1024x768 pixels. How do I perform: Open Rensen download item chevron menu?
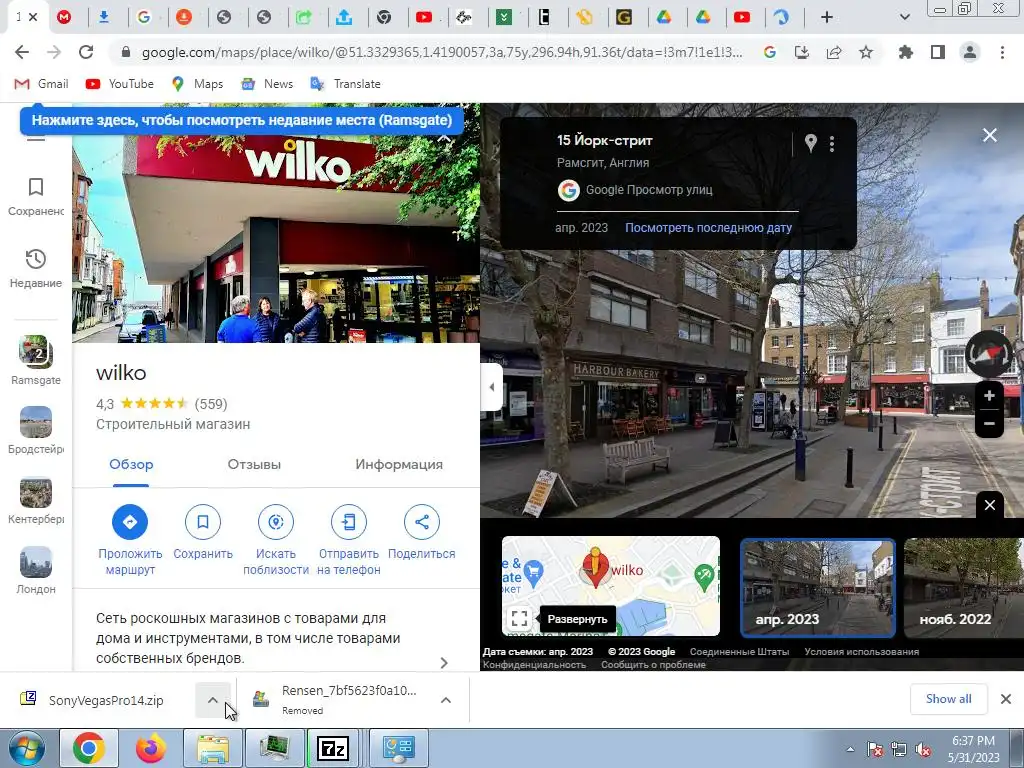point(446,700)
